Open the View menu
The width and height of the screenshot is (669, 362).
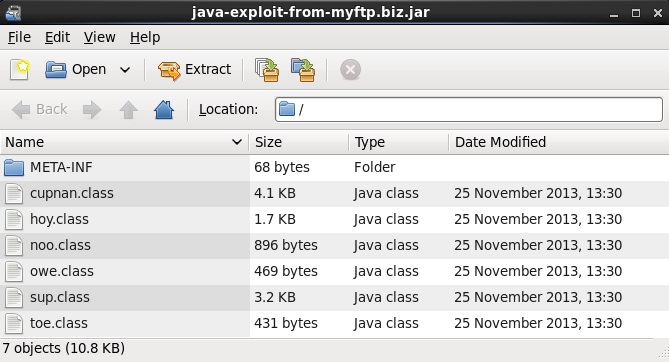[x=99, y=38]
